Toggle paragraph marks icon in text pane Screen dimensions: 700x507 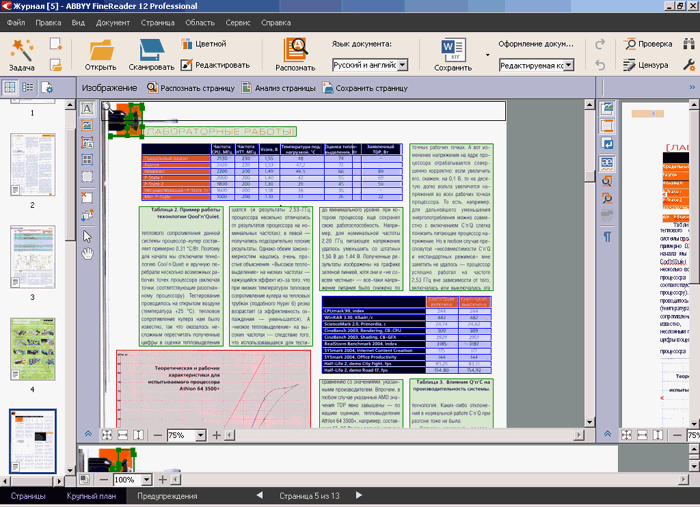tap(607, 236)
